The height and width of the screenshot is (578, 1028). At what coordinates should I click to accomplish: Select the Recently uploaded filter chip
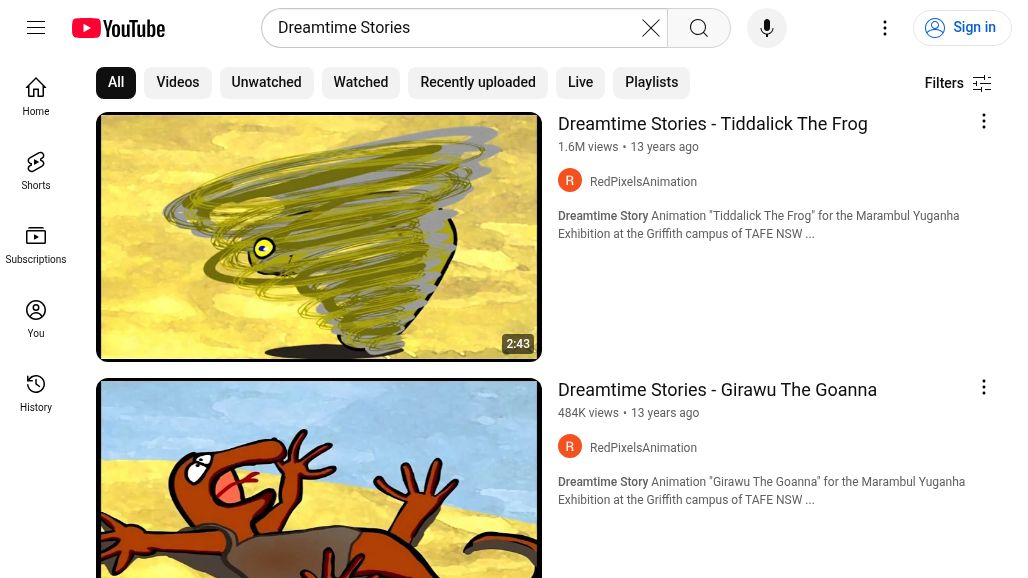point(477,83)
